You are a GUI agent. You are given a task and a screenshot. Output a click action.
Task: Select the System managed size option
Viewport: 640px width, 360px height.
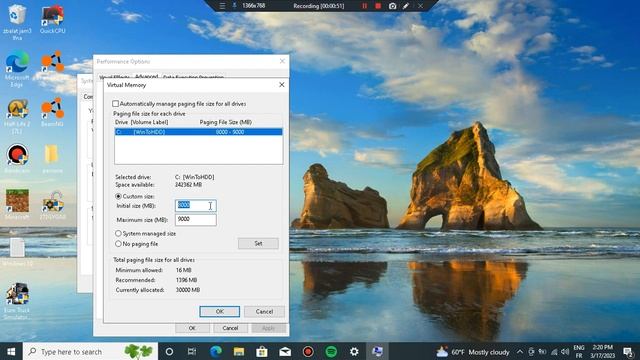tap(118, 233)
